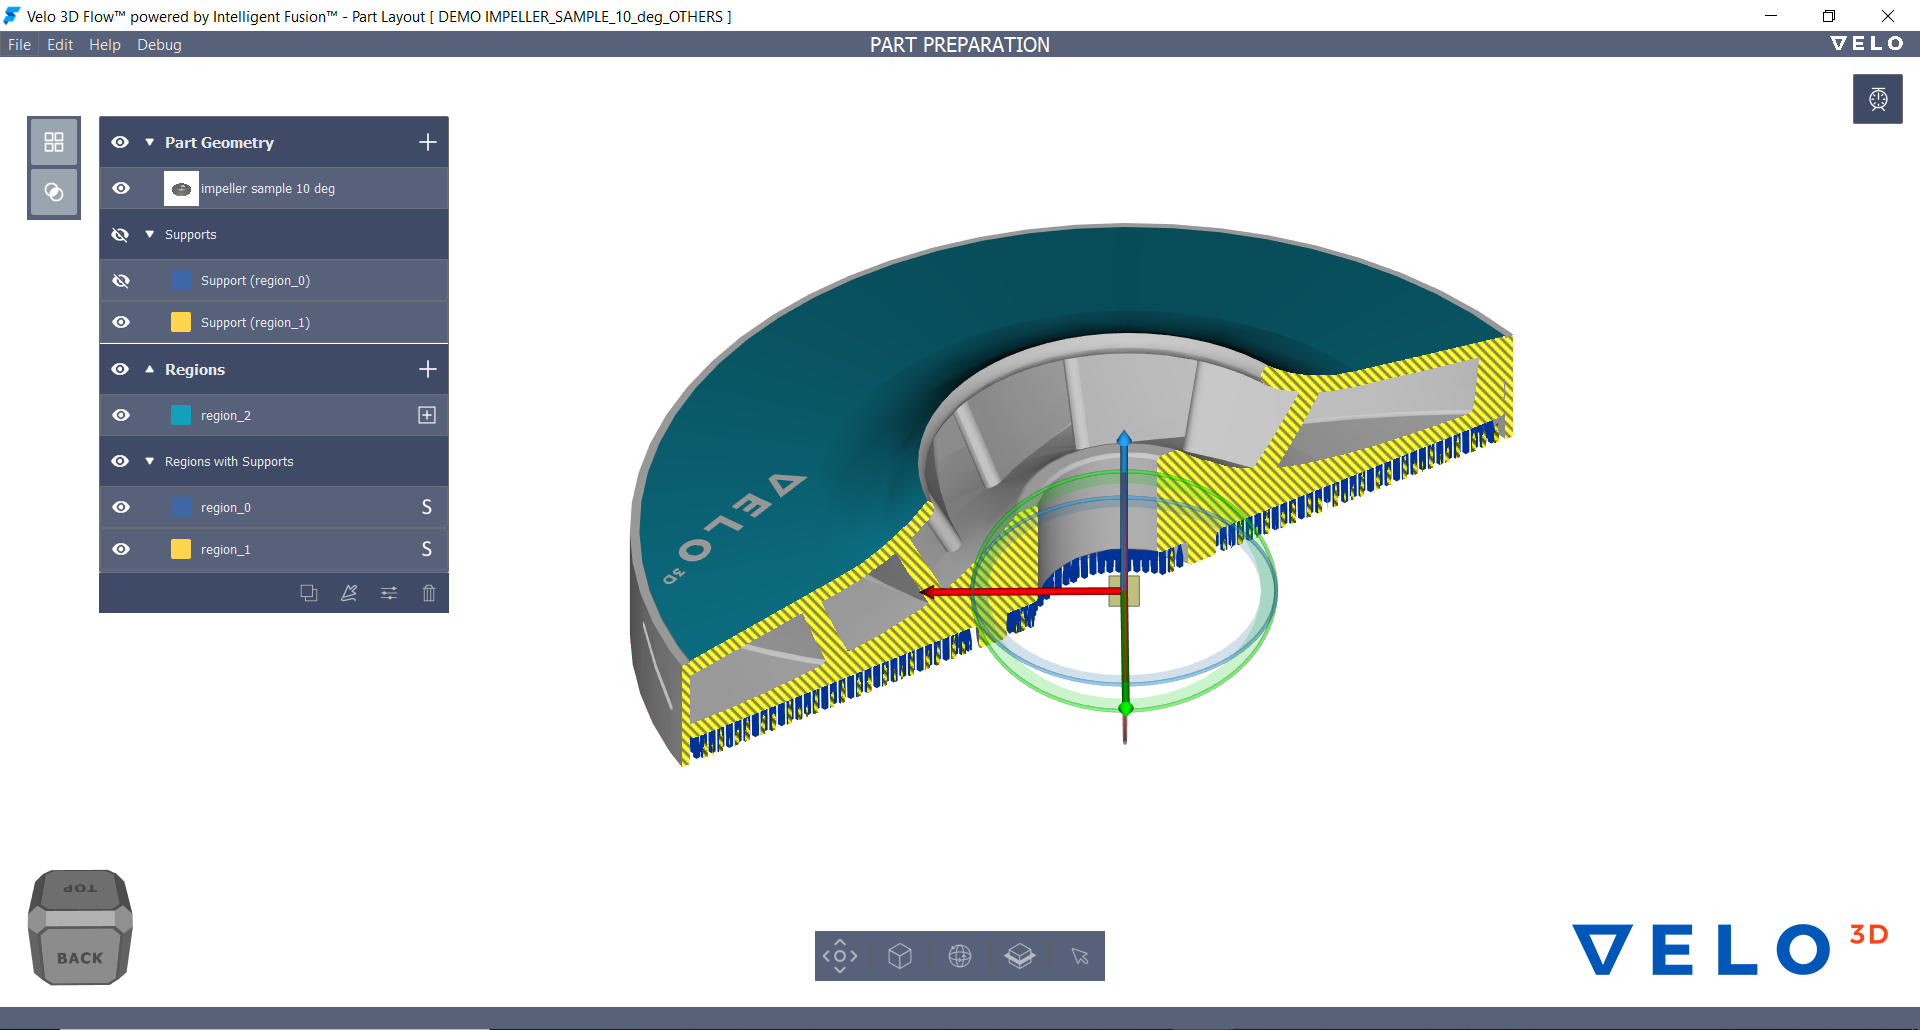Select the globe orbit tool in view toolbar
This screenshot has height=1030, width=1920.
coord(960,956)
